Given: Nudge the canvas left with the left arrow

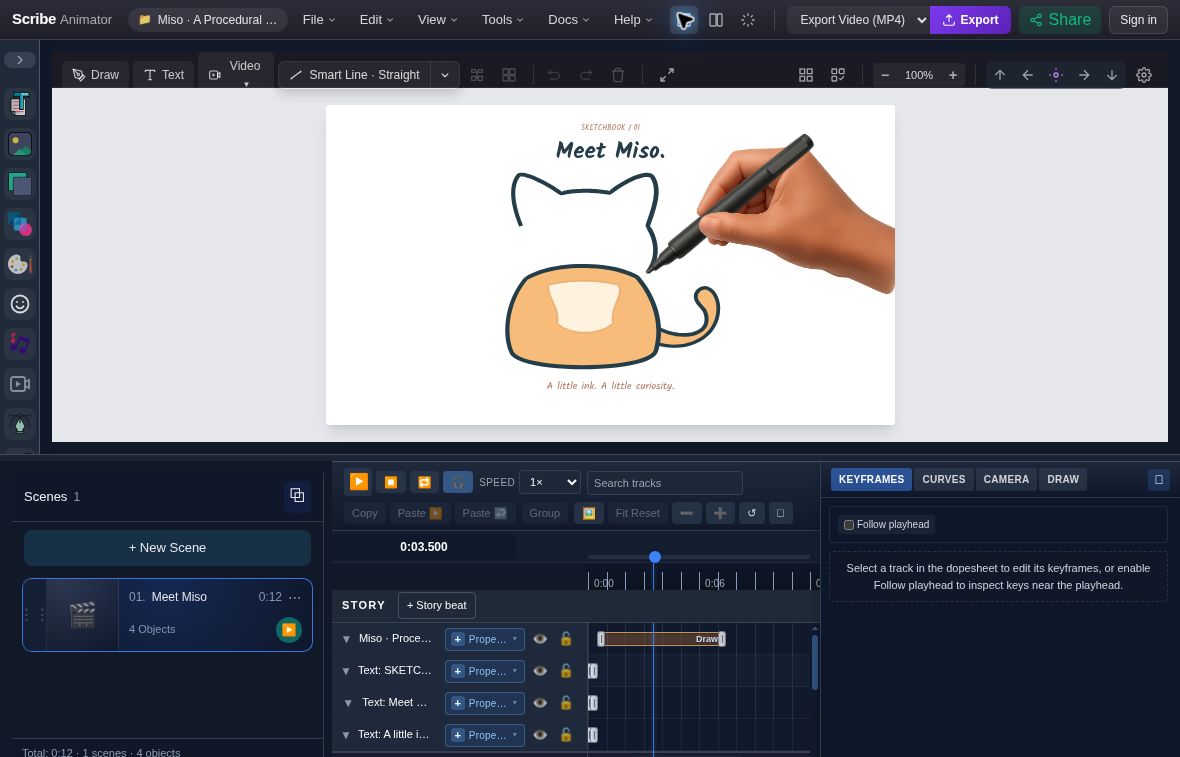Looking at the screenshot, I should (1028, 74).
